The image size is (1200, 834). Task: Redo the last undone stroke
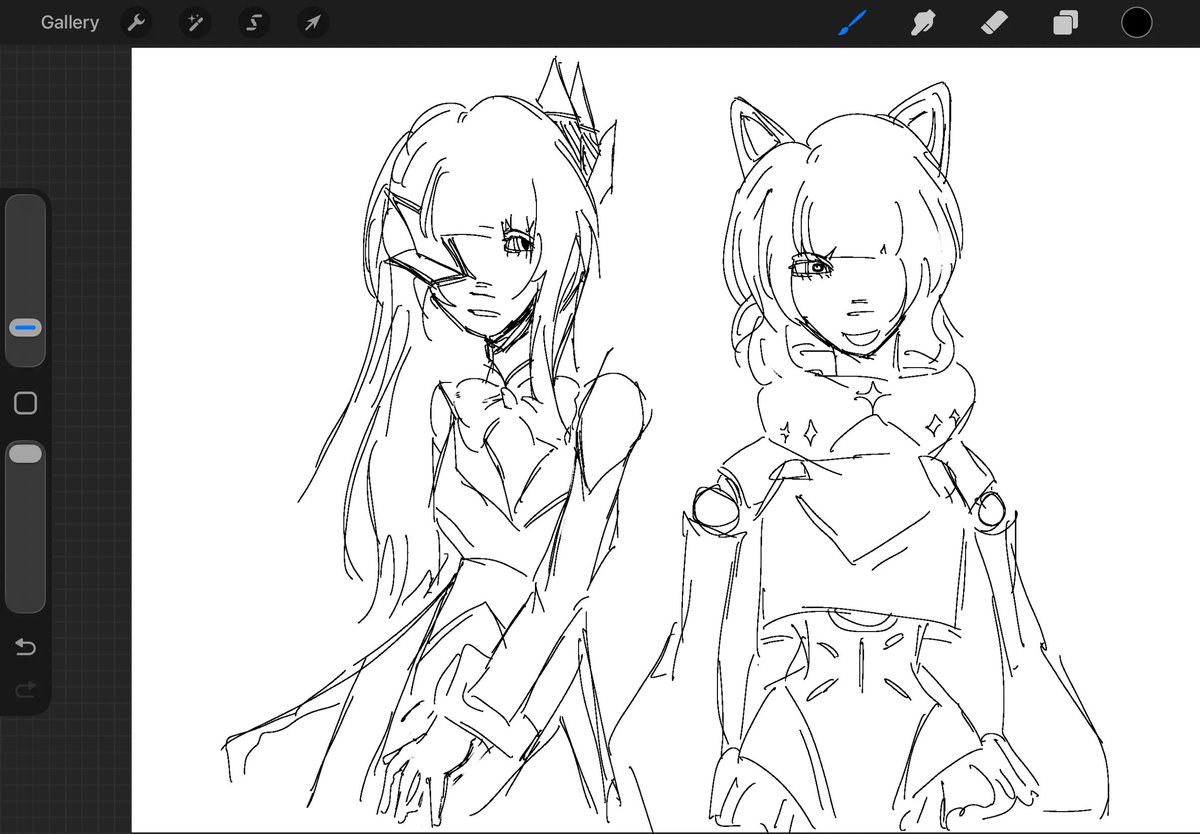tap(26, 689)
